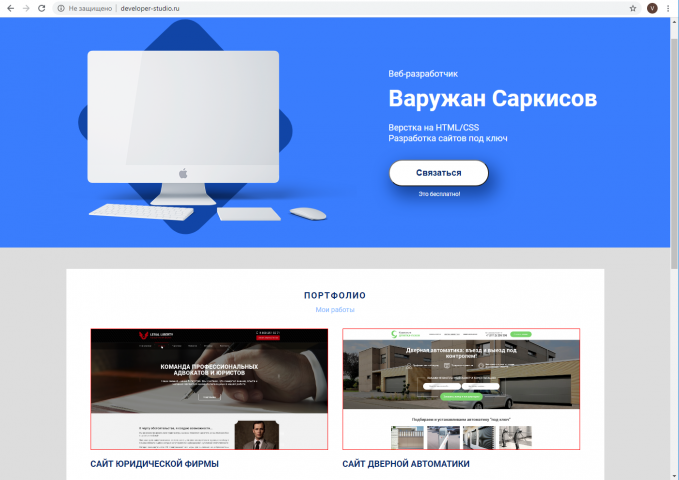The height and width of the screenshot is (480, 679).
Task: Open the door automation site thumbnail
Action: [461, 389]
